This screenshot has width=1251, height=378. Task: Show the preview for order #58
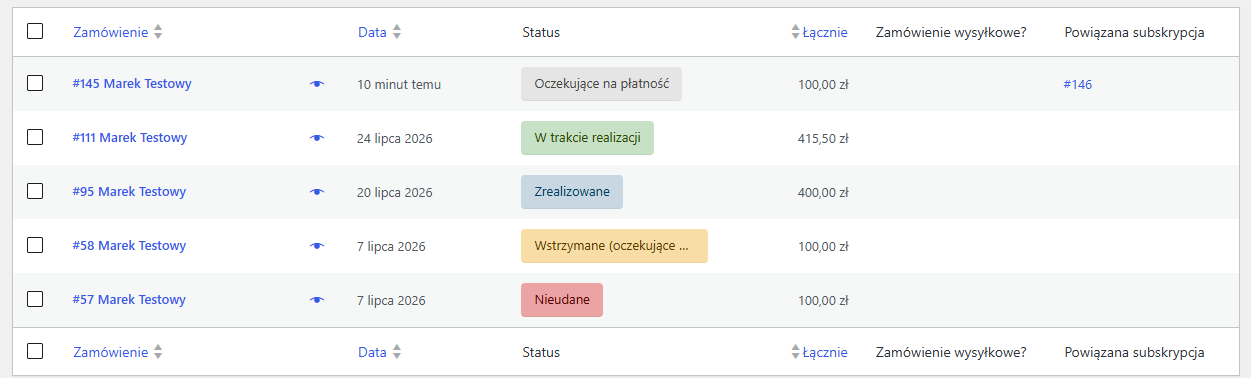tap(317, 246)
